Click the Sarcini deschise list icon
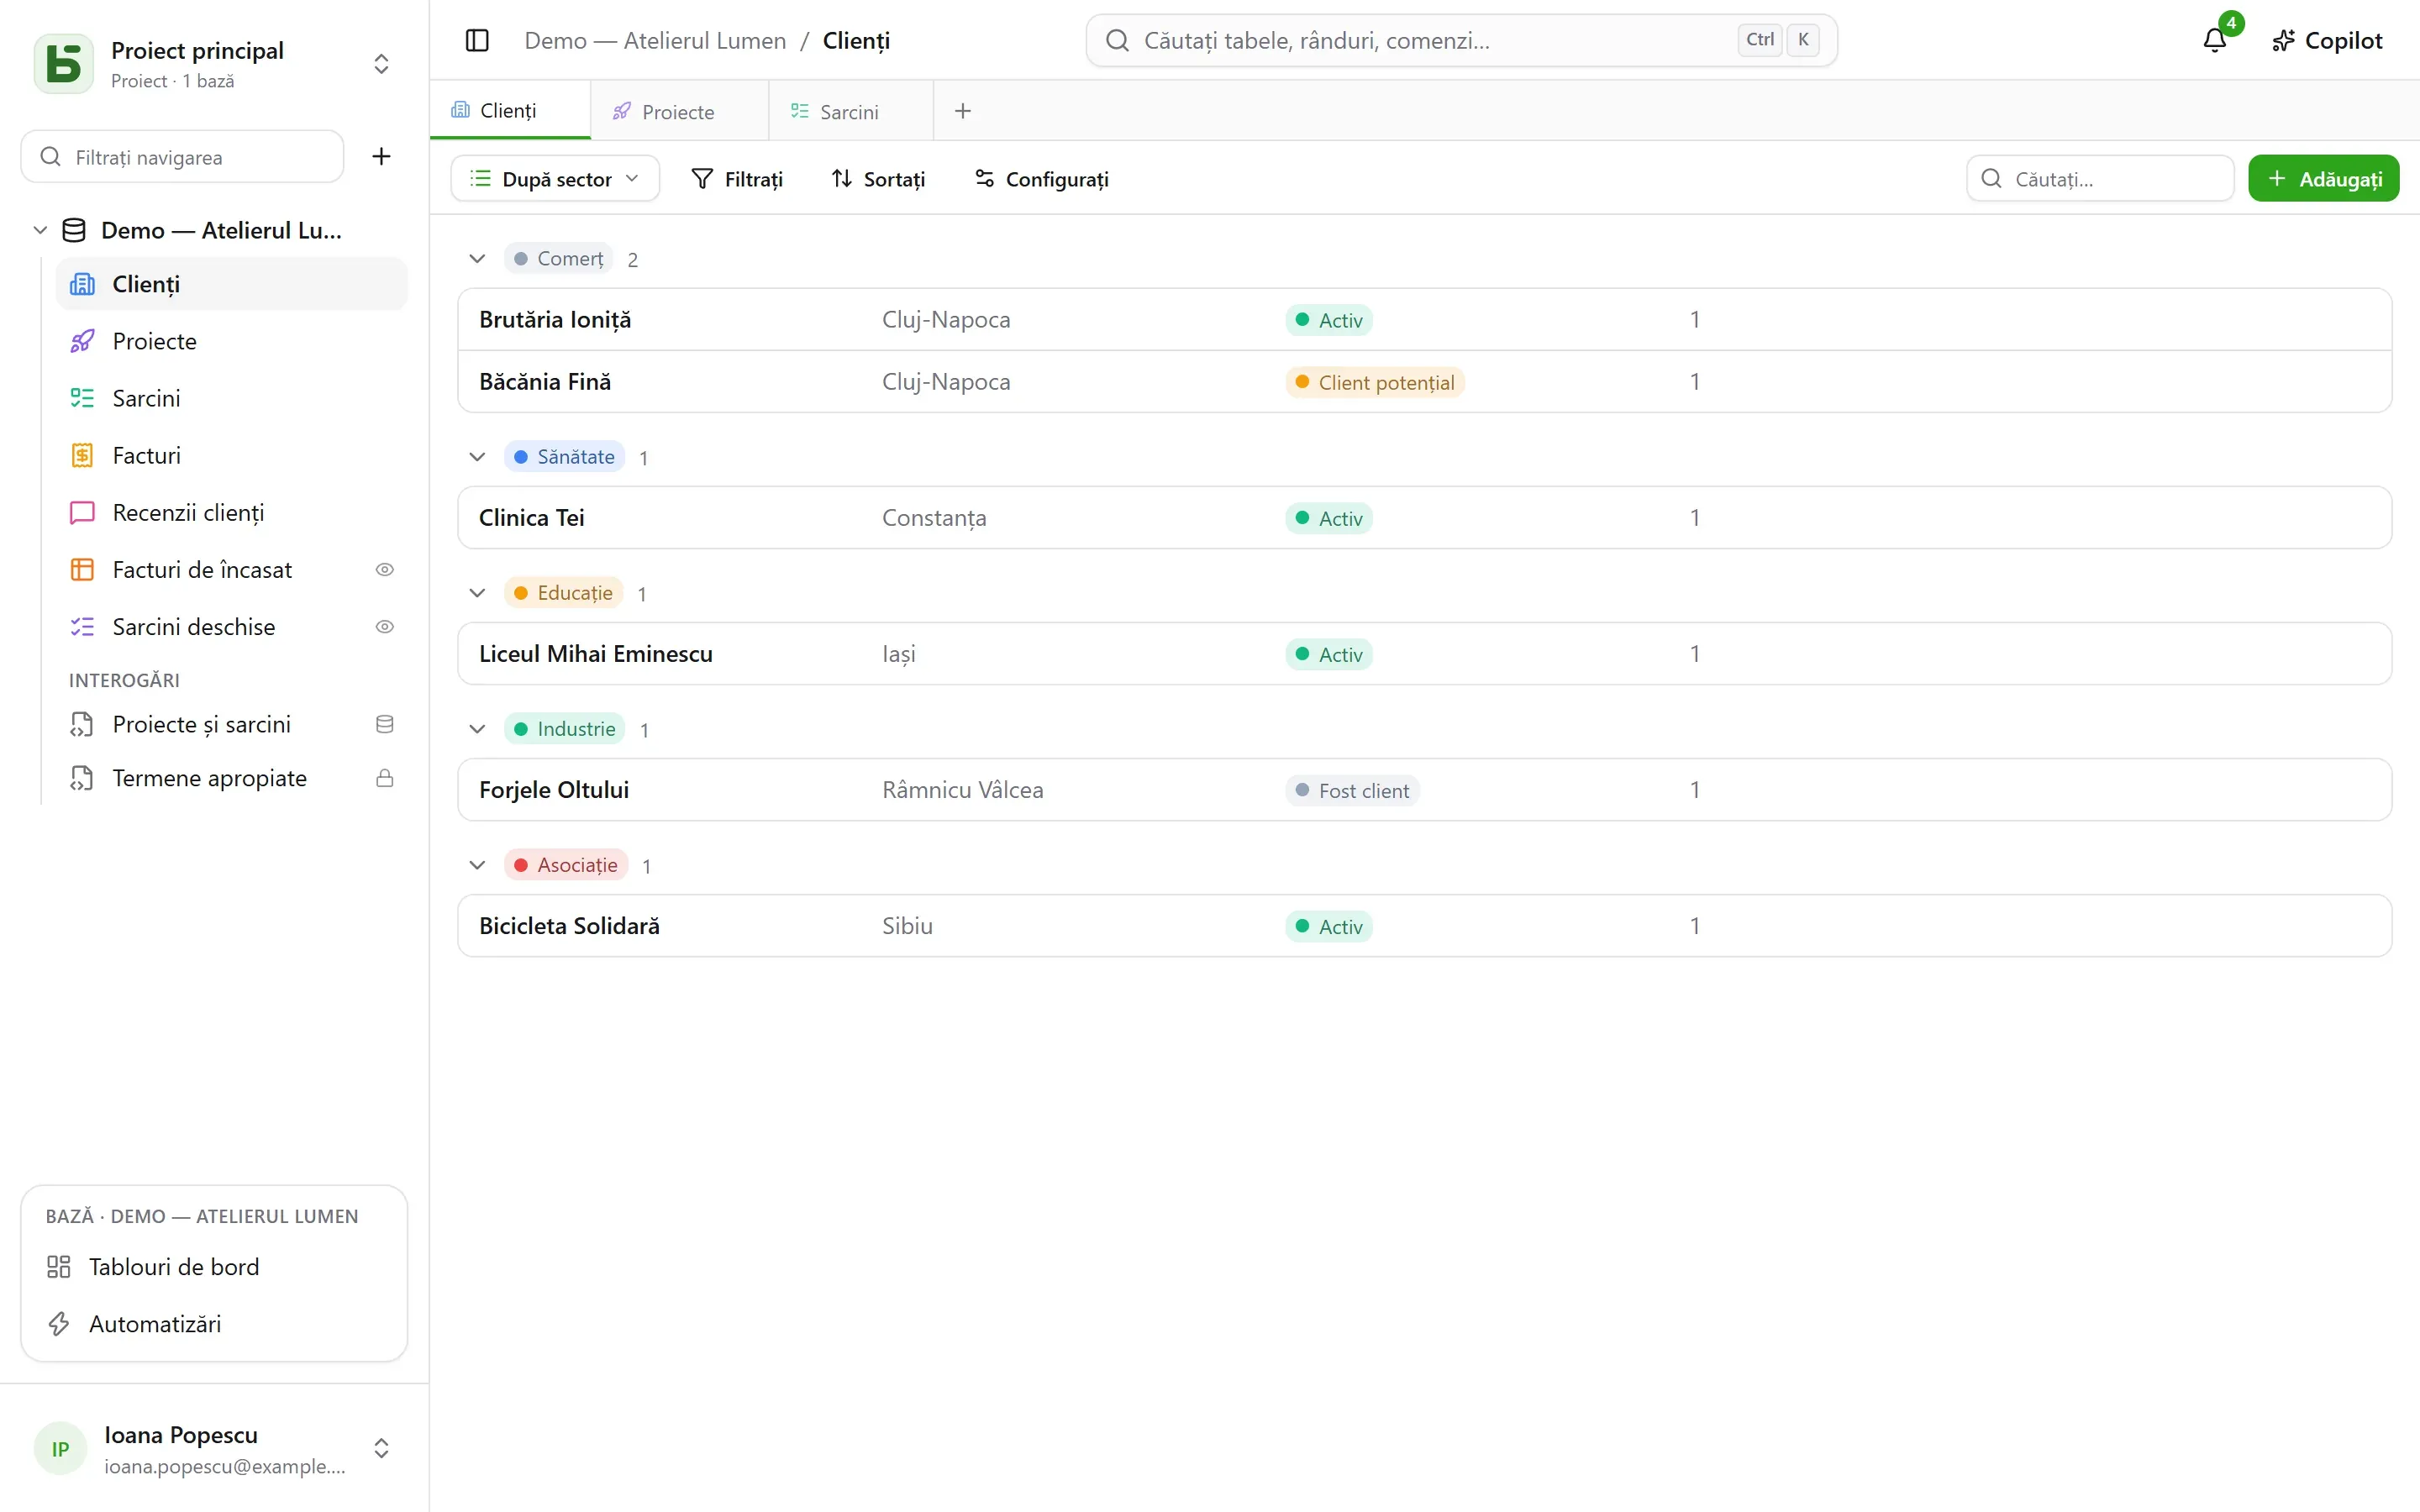 pyautogui.click(x=82, y=626)
